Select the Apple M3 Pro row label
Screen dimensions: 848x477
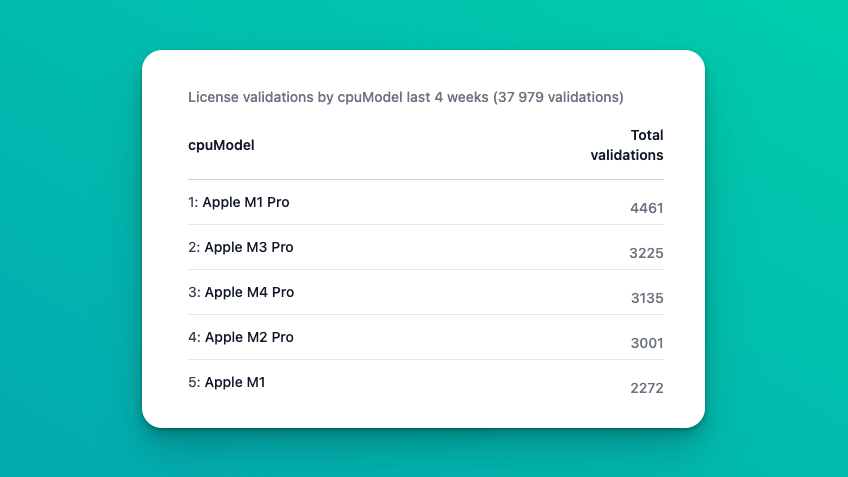pos(249,247)
